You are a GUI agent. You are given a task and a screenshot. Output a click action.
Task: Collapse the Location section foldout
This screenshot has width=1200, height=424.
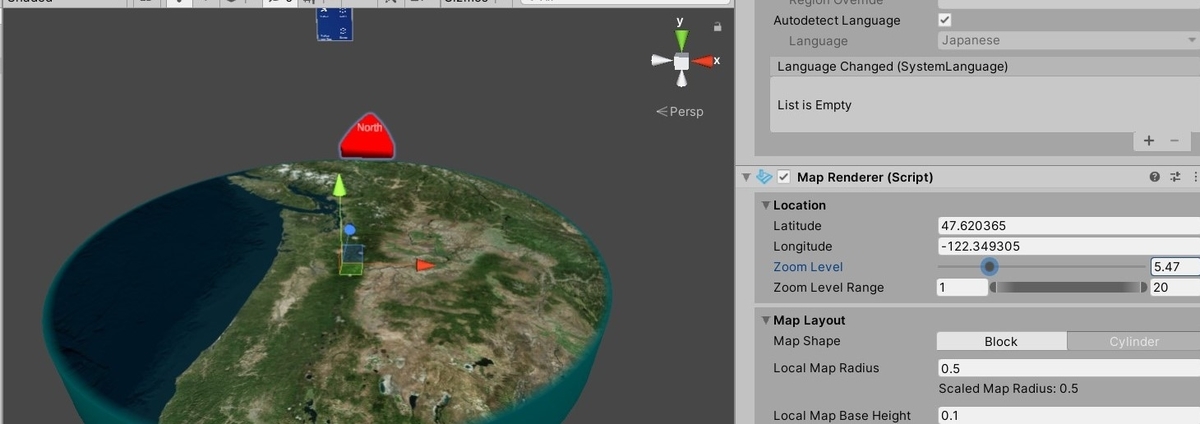pyautogui.click(x=766, y=205)
